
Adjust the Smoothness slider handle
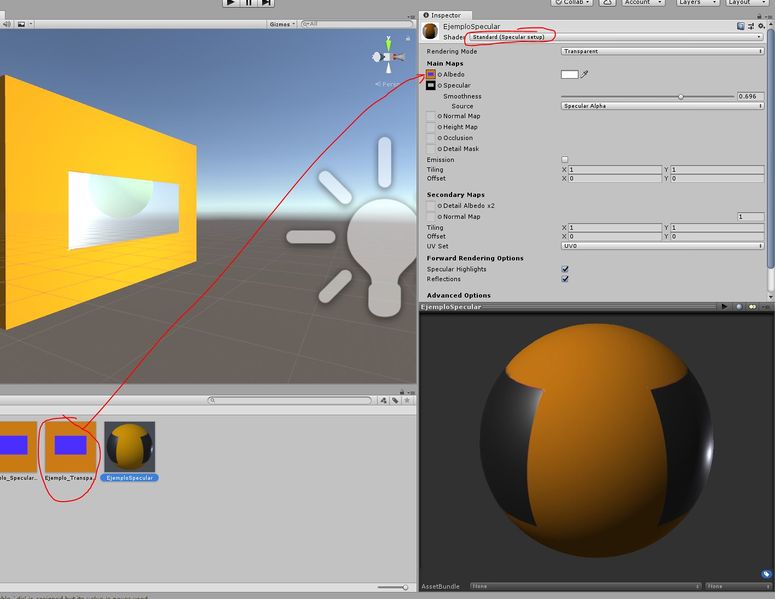coord(681,97)
